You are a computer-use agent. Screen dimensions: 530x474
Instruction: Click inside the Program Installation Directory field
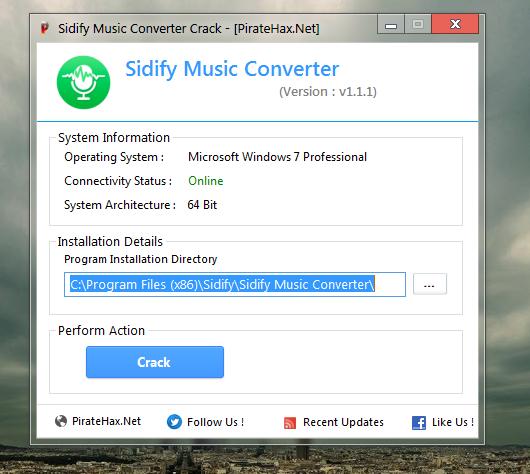pyautogui.click(x=235, y=284)
